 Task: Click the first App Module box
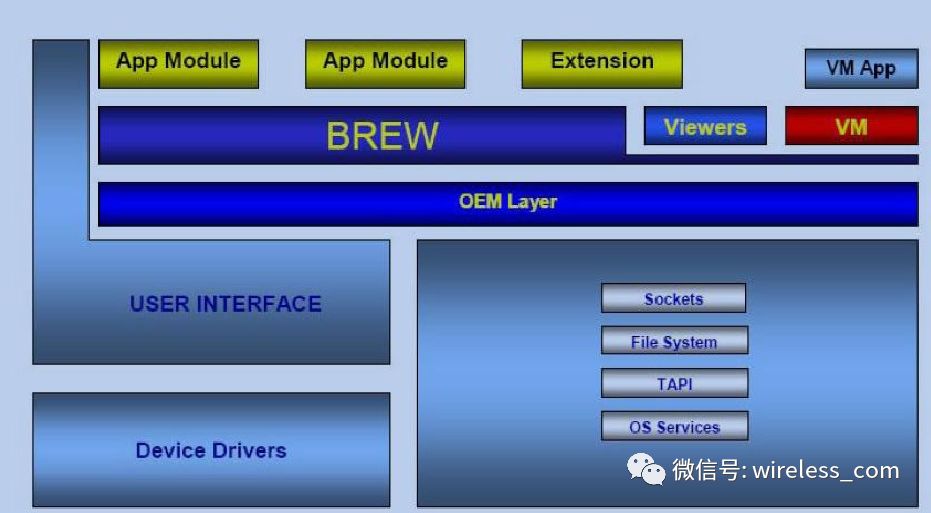pos(179,64)
